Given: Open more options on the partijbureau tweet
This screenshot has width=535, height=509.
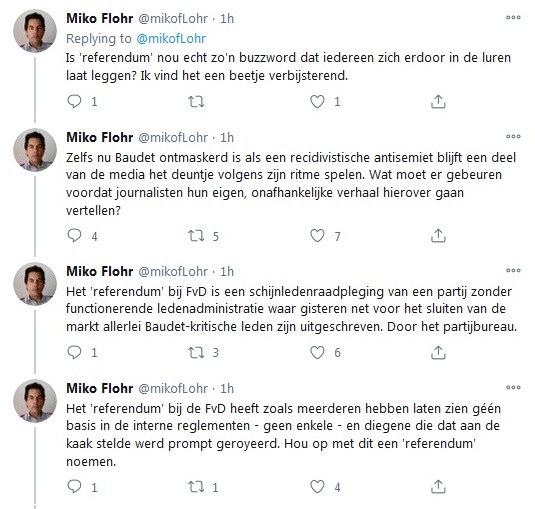Looking at the screenshot, I should pos(513,271).
